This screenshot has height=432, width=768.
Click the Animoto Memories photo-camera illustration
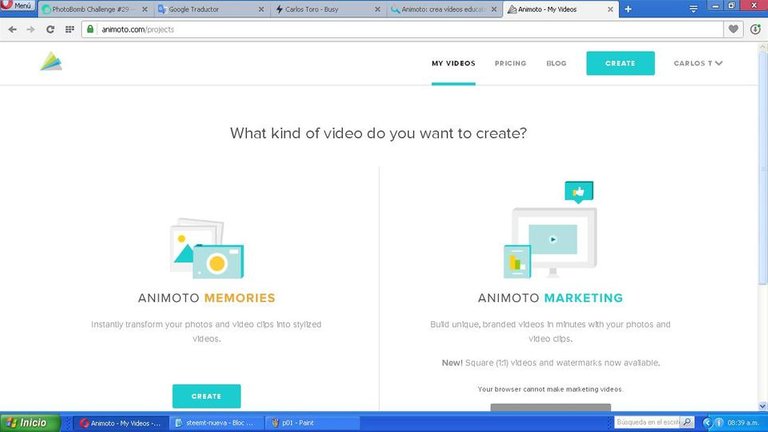click(207, 248)
